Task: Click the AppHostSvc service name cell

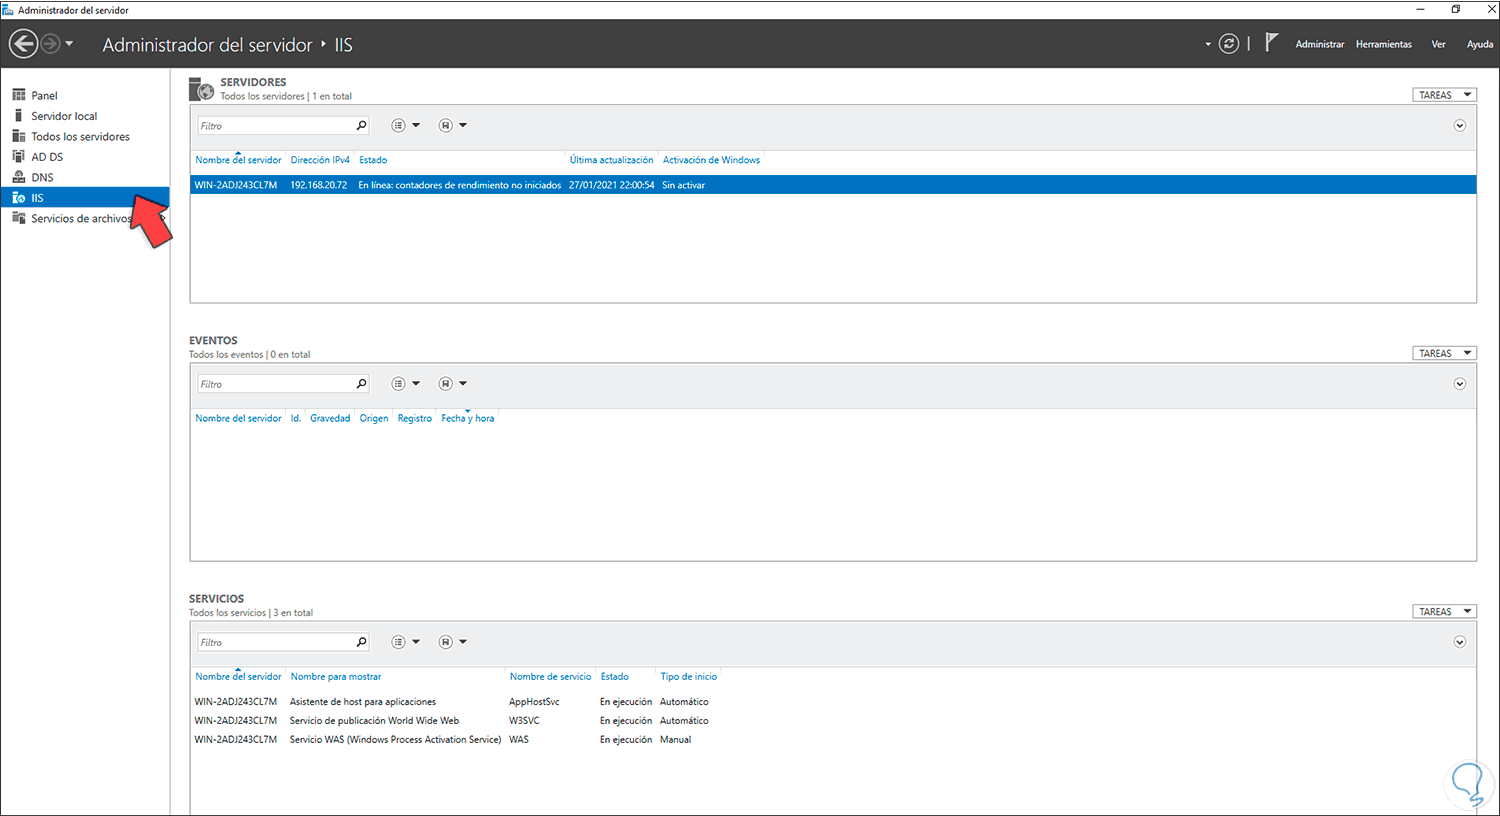Action: (x=534, y=702)
